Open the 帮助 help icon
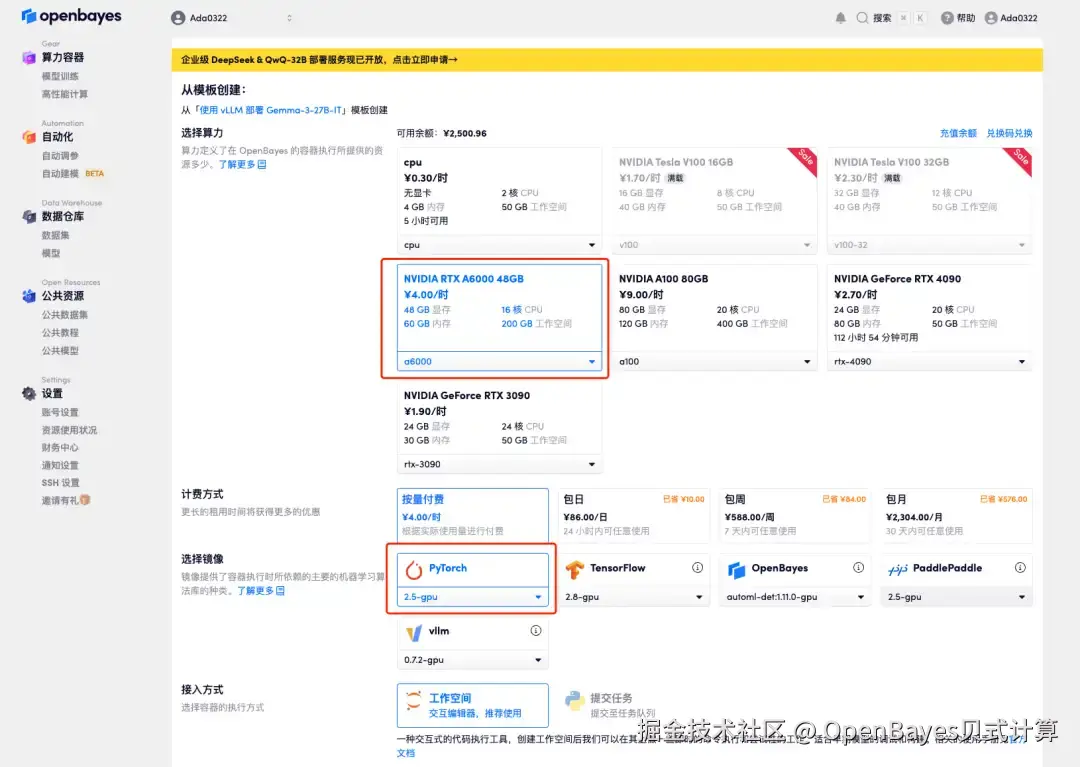 click(x=947, y=18)
